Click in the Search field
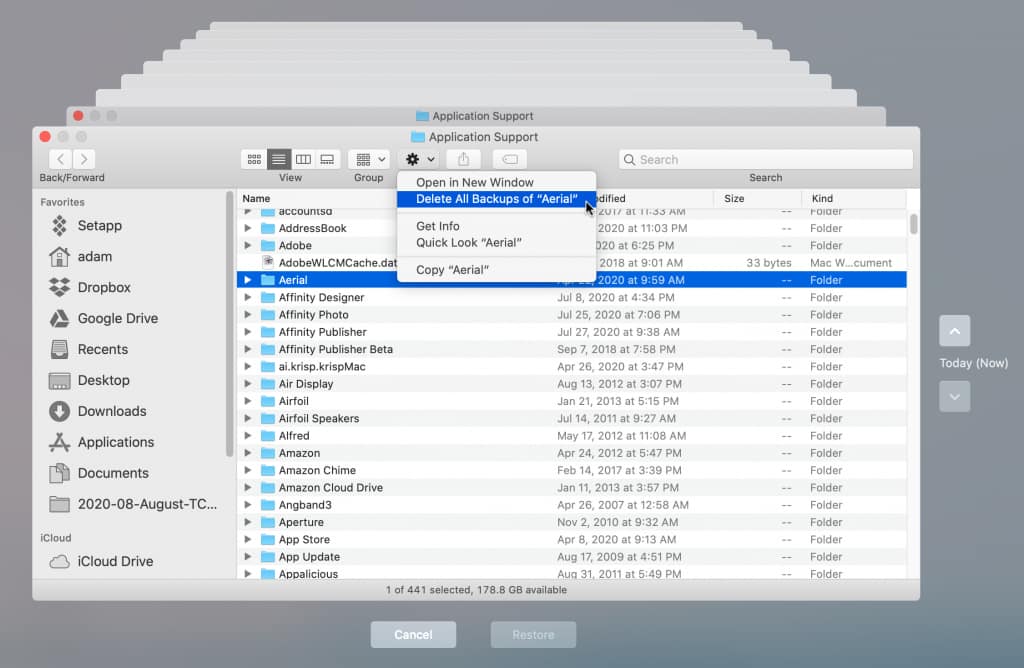1024x668 pixels. coord(770,159)
